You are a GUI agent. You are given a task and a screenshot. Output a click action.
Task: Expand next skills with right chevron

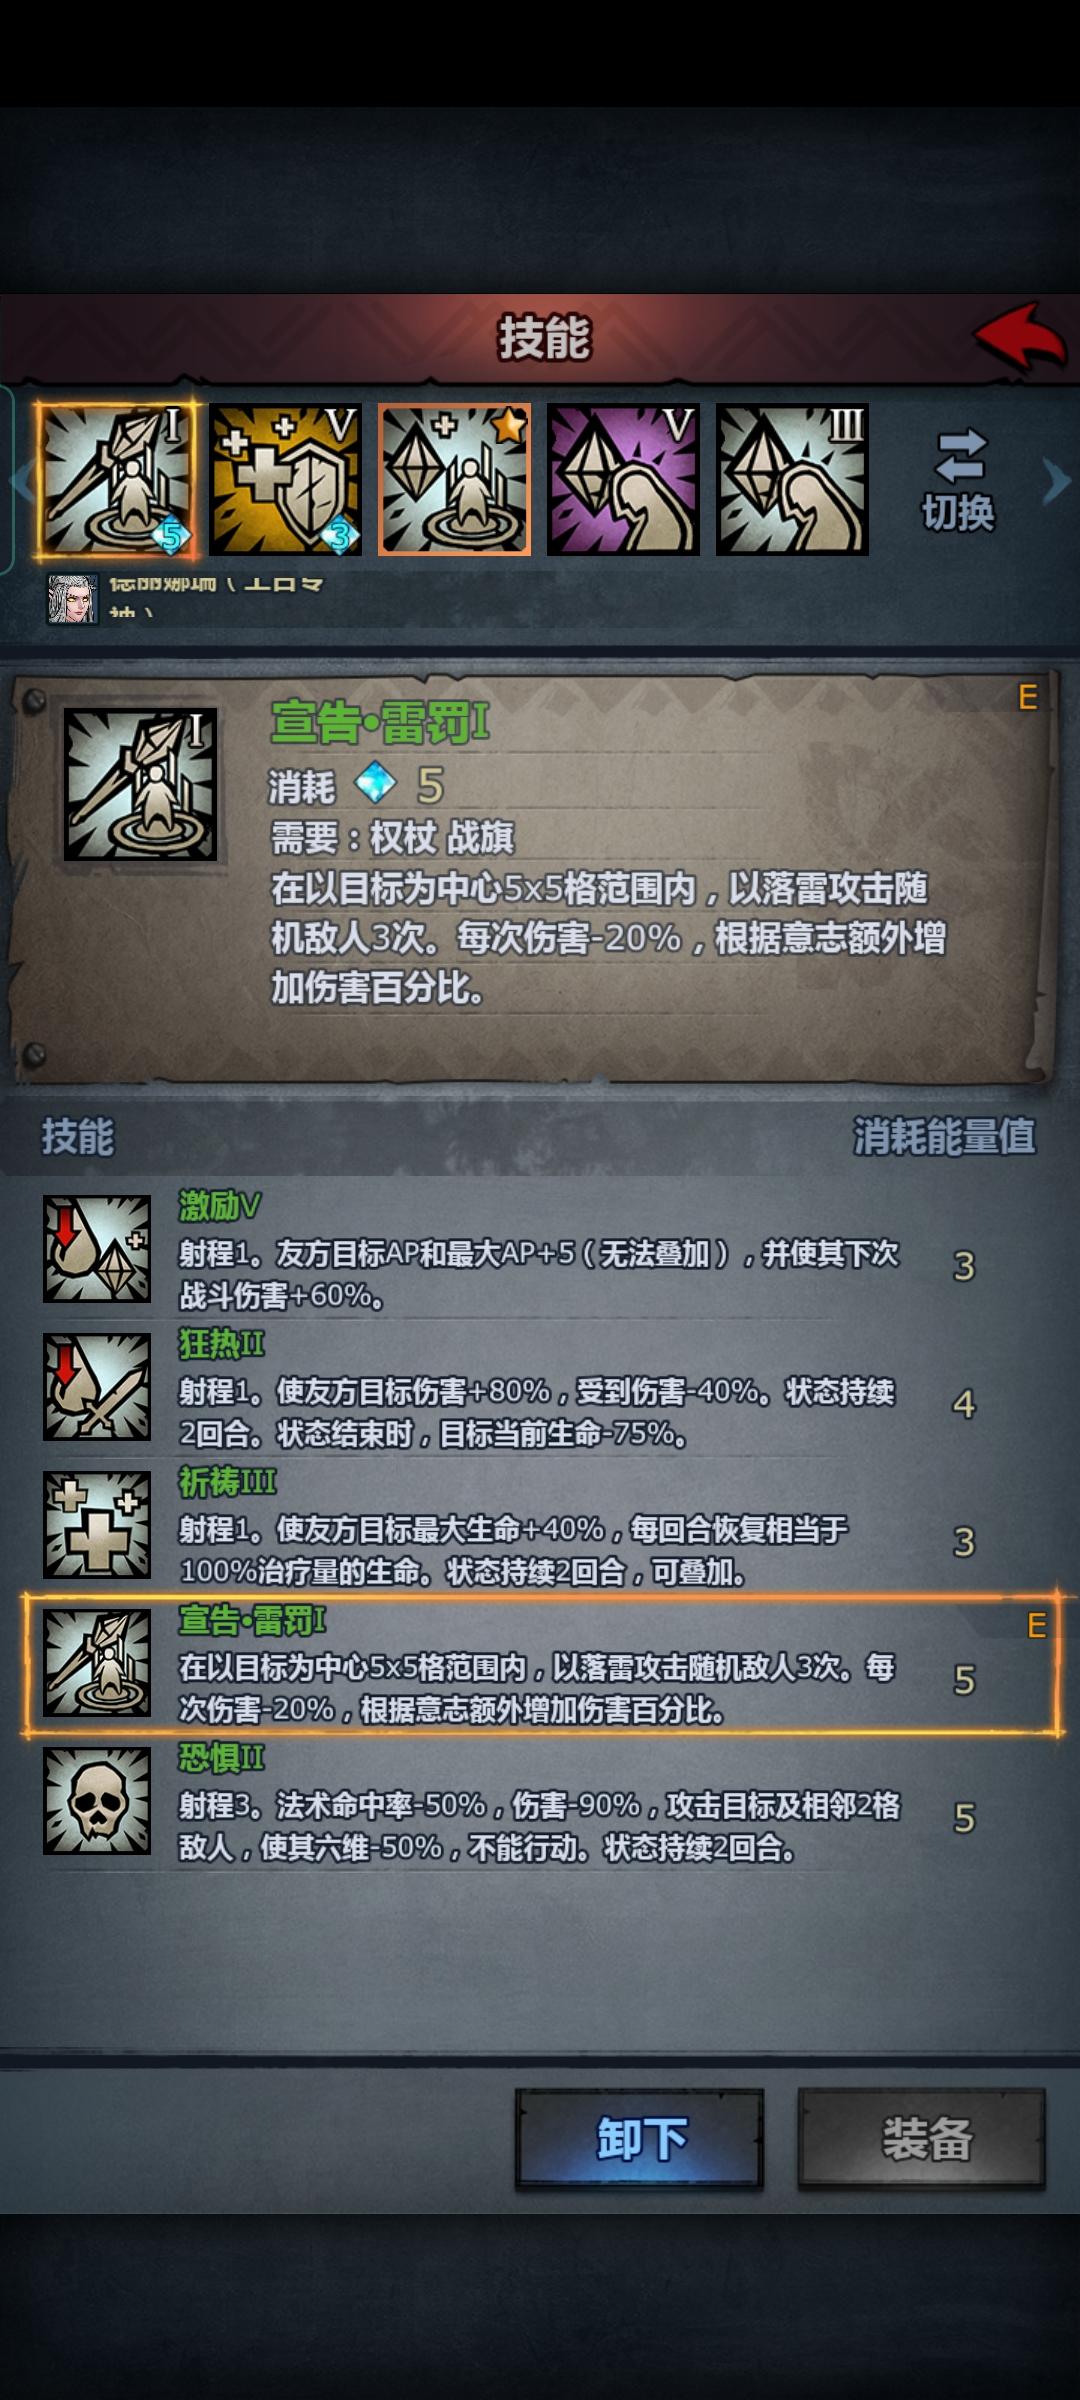1056,481
